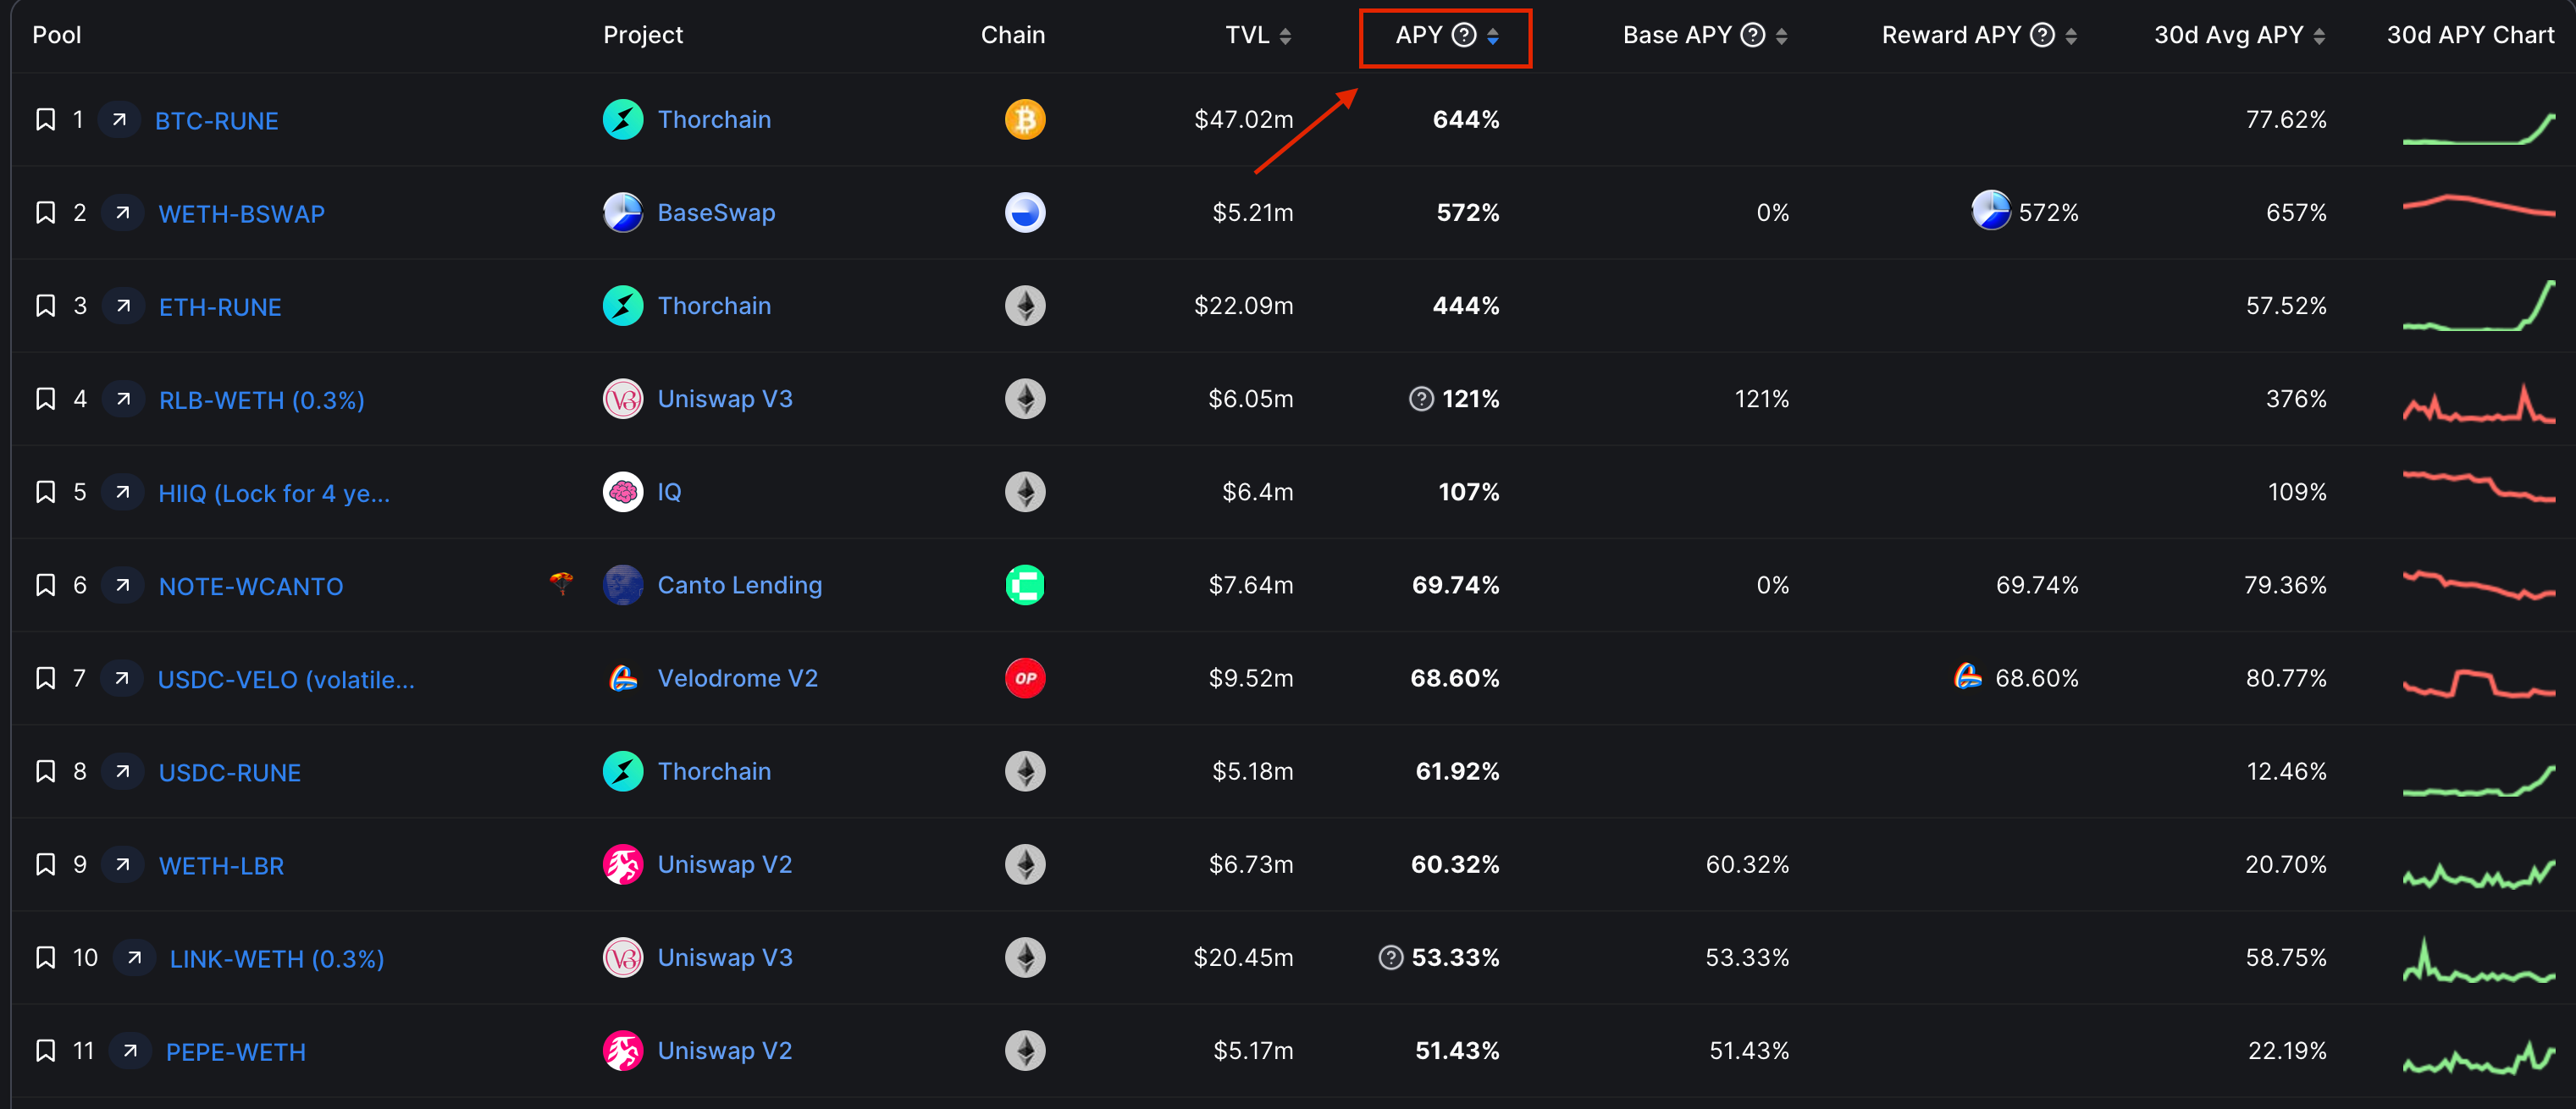Open external link arrow for LINK-WETH
Image resolution: width=2576 pixels, height=1109 pixels.
click(134, 958)
